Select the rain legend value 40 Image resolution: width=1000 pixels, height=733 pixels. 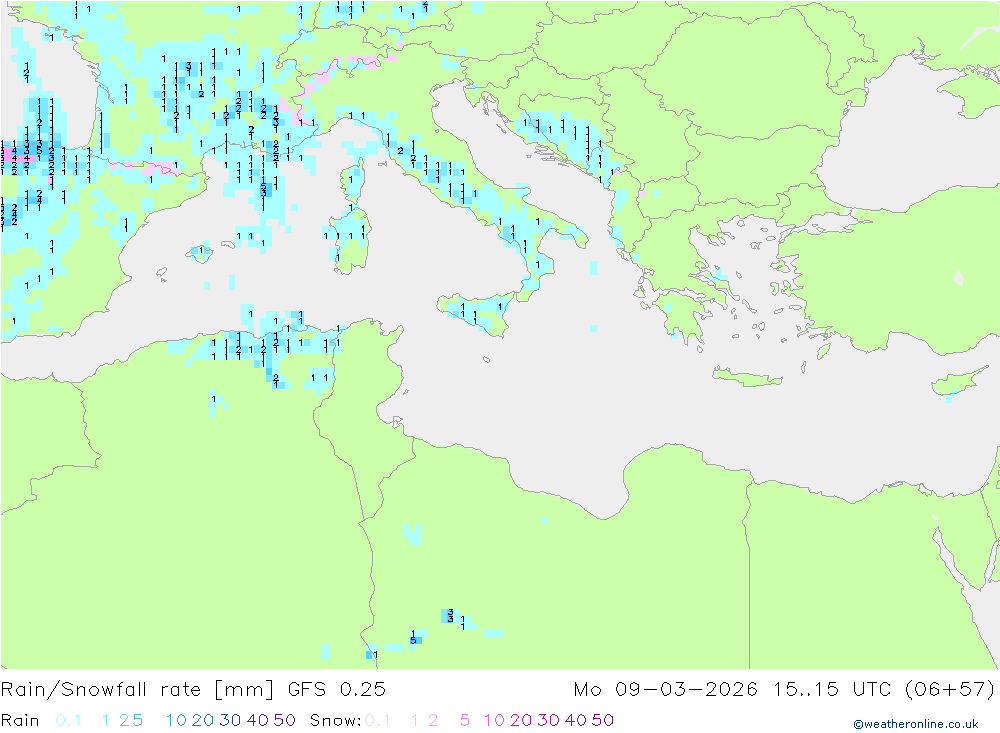(x=258, y=720)
